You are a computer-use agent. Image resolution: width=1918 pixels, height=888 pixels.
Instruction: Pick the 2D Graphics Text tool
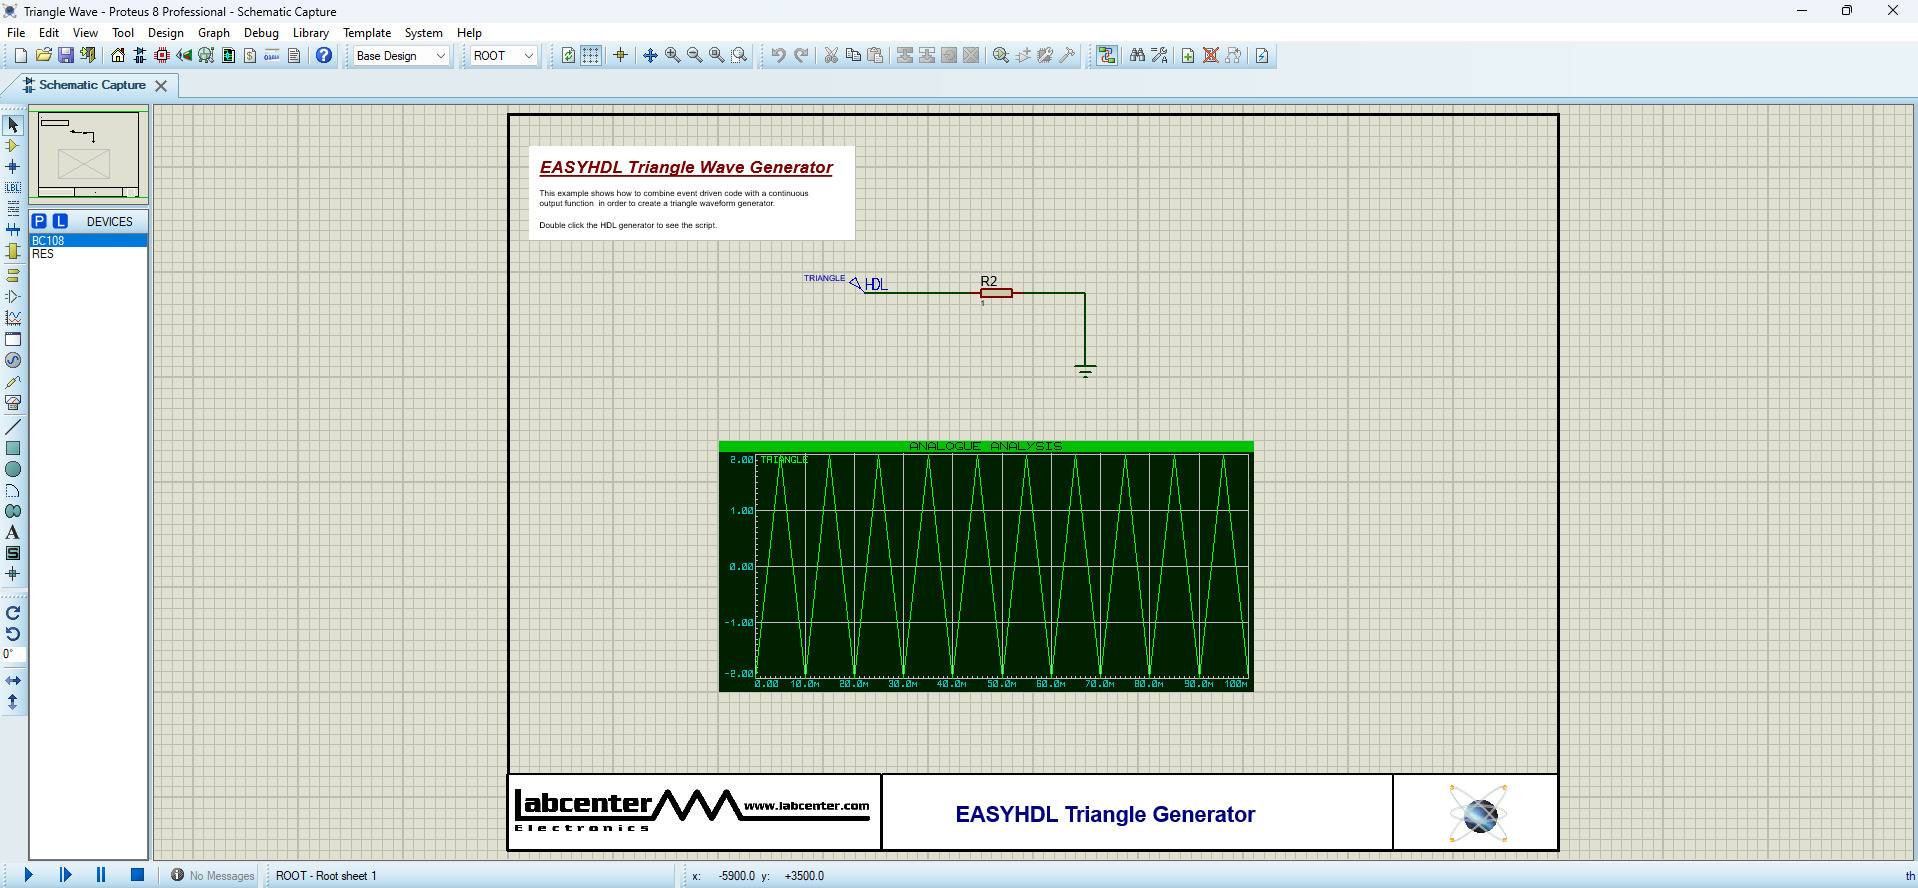(x=13, y=533)
